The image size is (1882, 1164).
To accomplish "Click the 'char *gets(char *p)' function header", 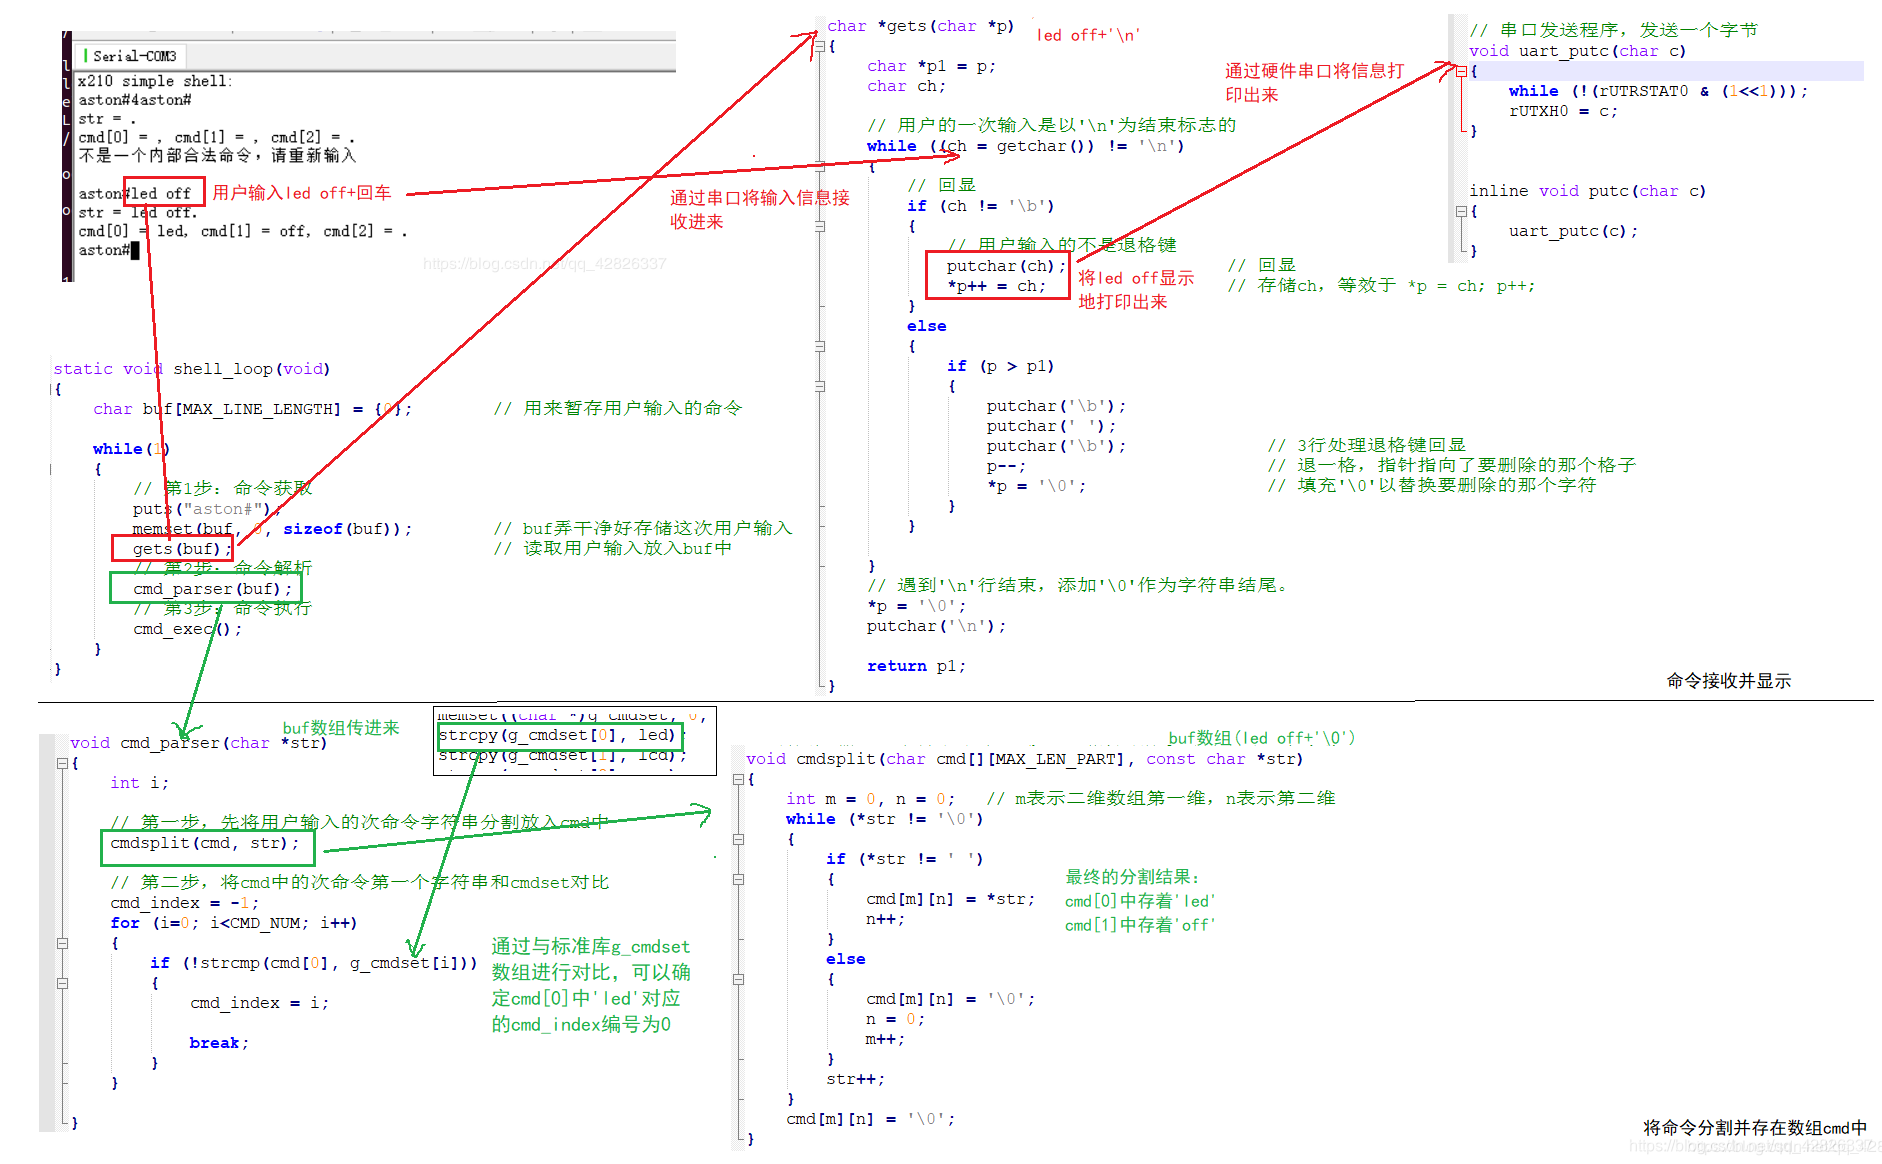I will coord(920,26).
